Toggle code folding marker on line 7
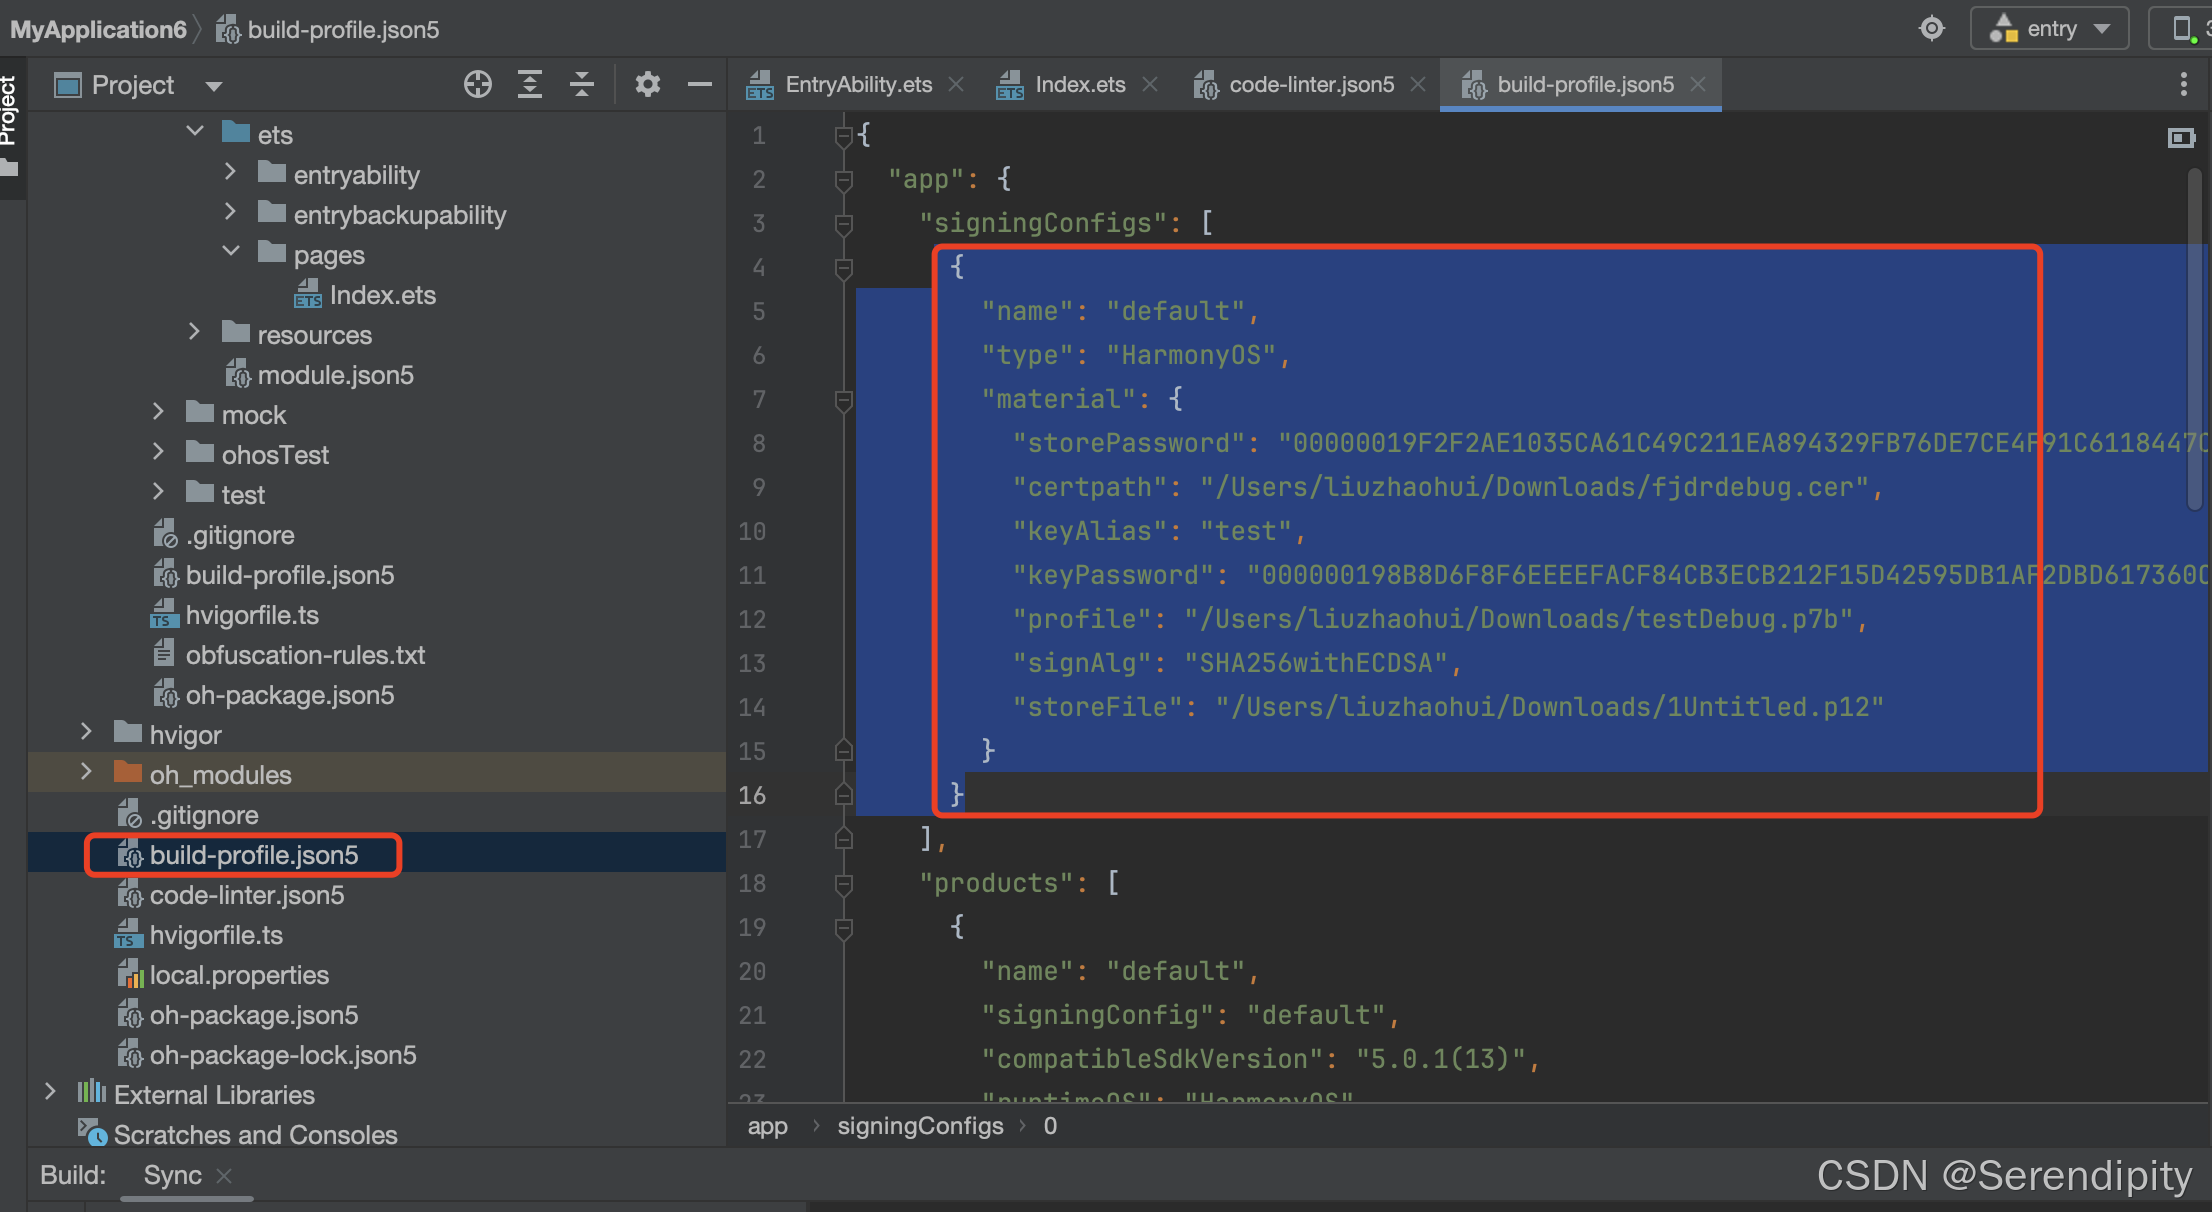The height and width of the screenshot is (1212, 2212). [x=843, y=400]
